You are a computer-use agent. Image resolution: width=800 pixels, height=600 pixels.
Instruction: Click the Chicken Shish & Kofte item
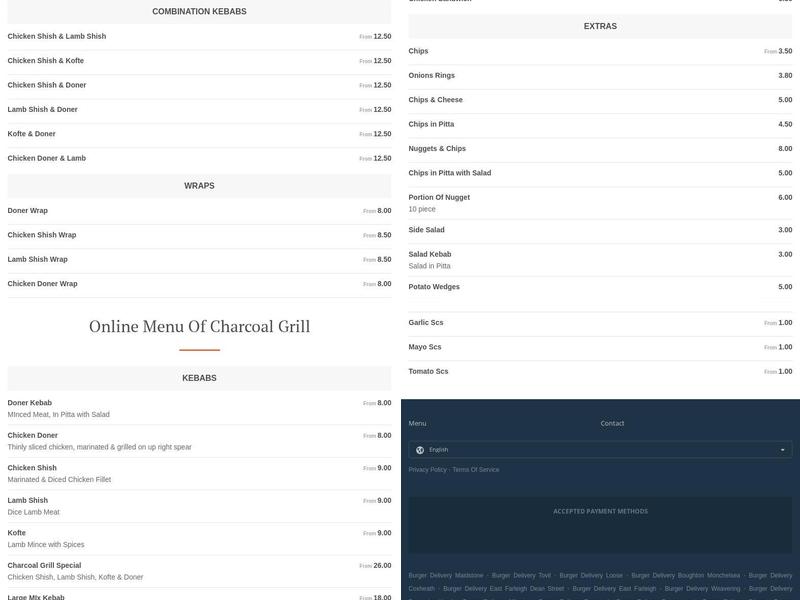[x=198, y=61]
